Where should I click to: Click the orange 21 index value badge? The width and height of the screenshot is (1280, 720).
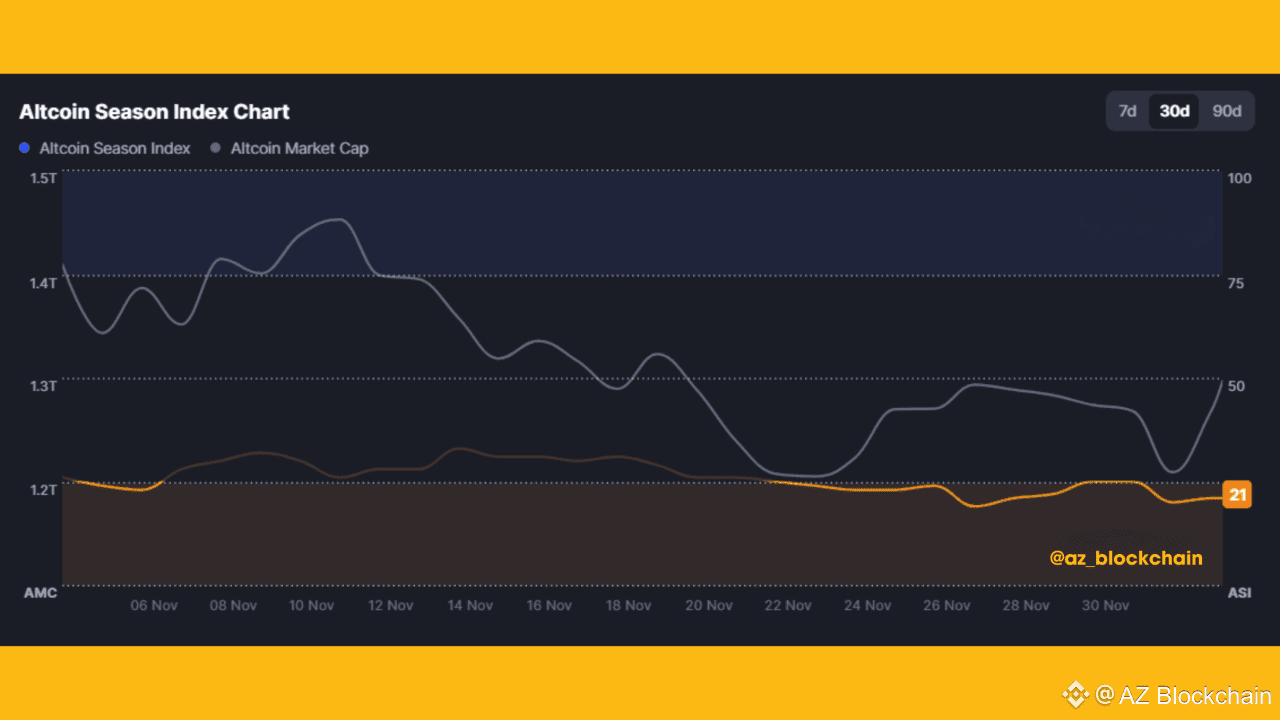pos(1238,495)
